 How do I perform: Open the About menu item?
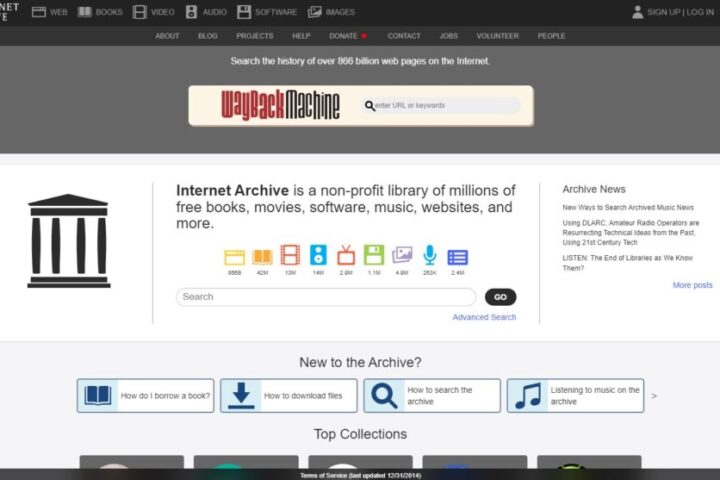pyautogui.click(x=167, y=36)
